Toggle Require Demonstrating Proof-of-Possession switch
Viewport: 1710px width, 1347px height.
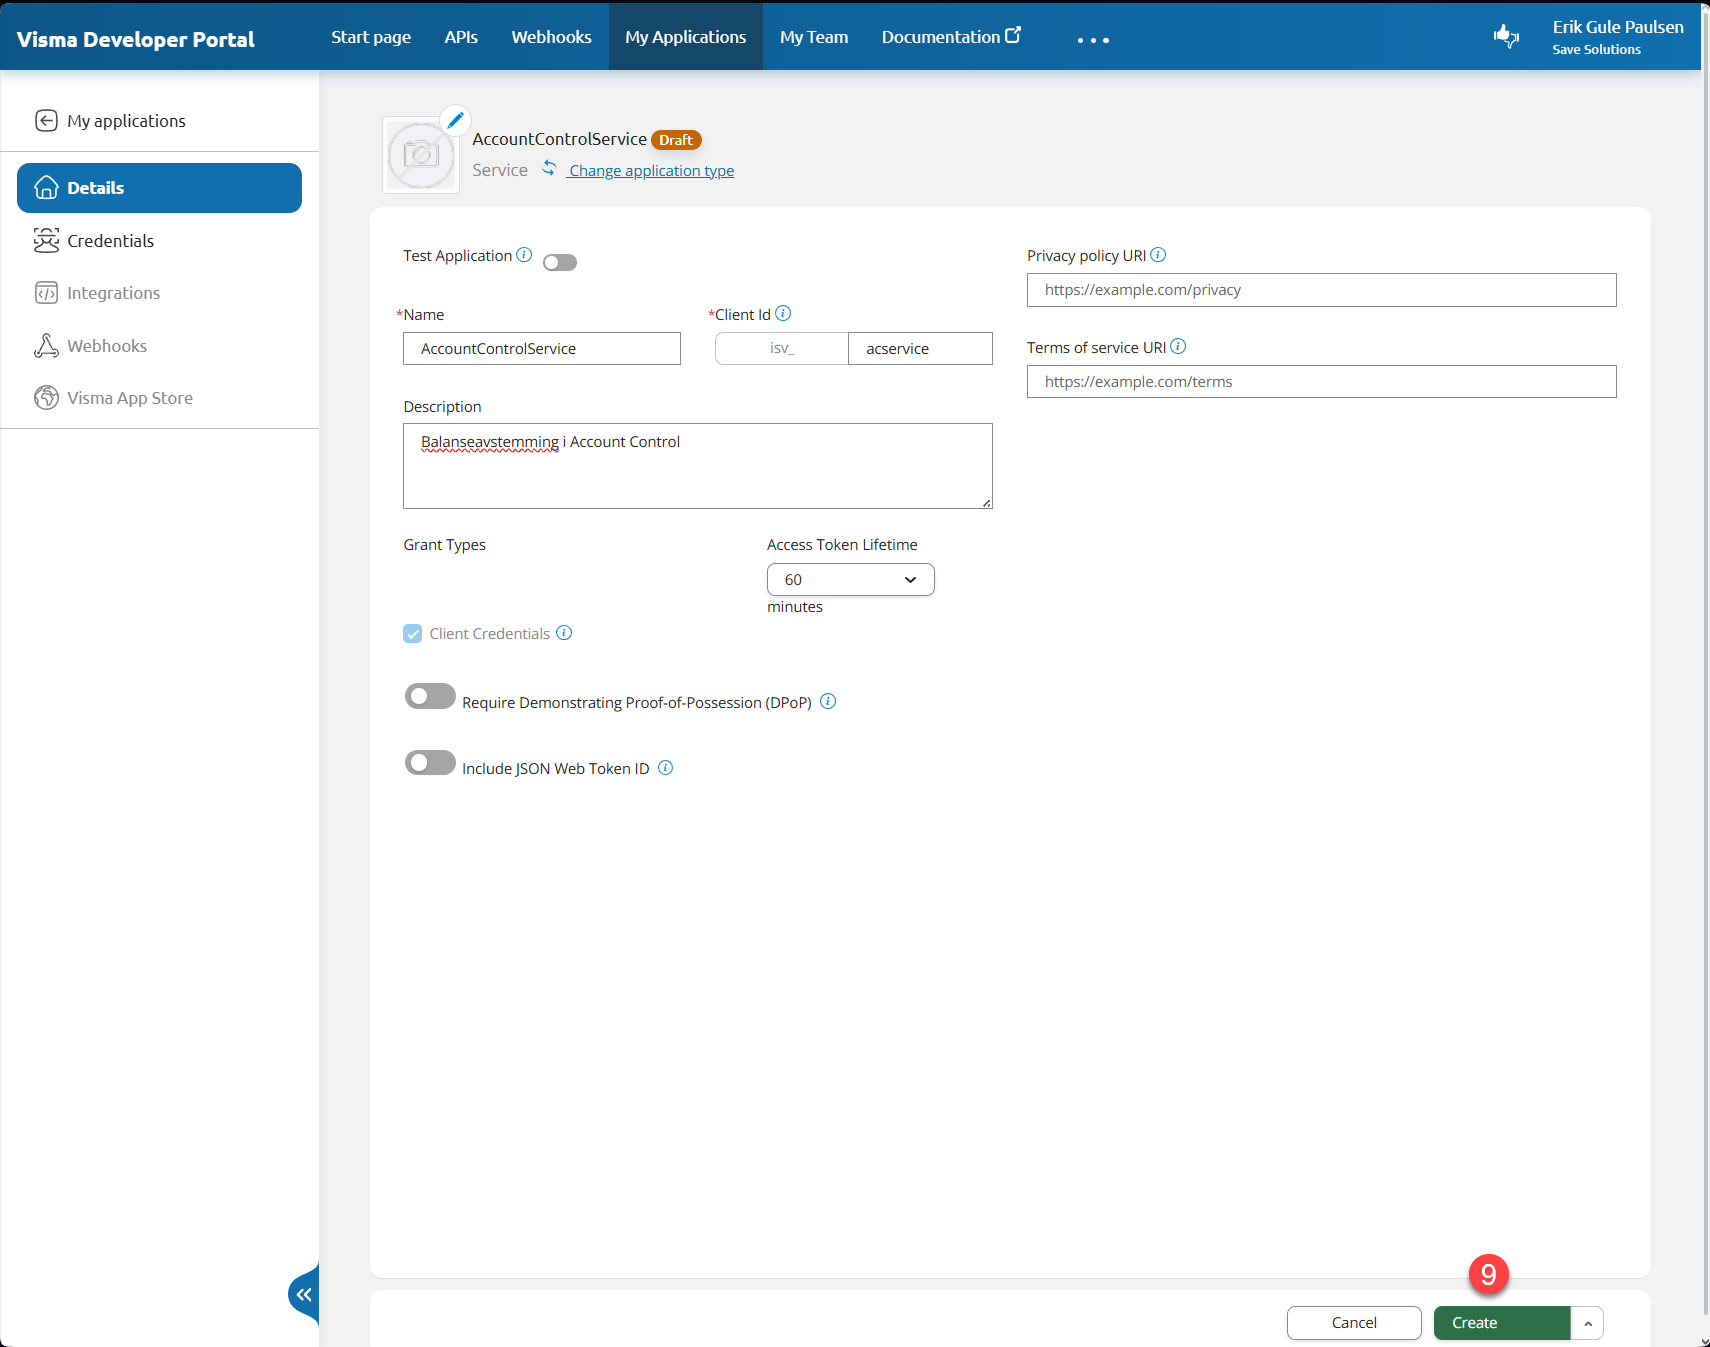point(430,696)
